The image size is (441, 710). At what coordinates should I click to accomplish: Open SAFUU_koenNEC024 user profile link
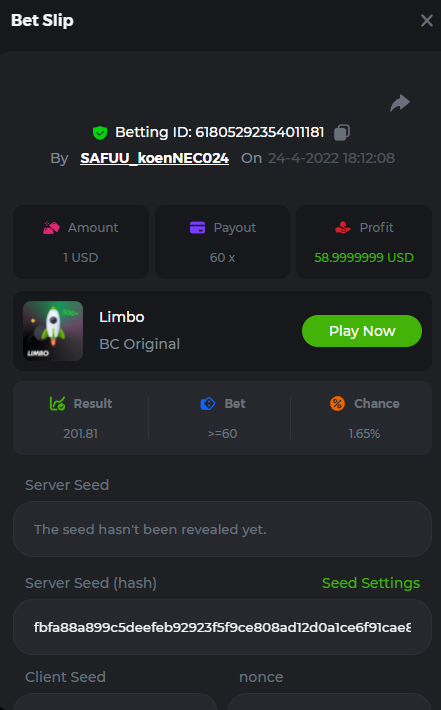pos(154,158)
